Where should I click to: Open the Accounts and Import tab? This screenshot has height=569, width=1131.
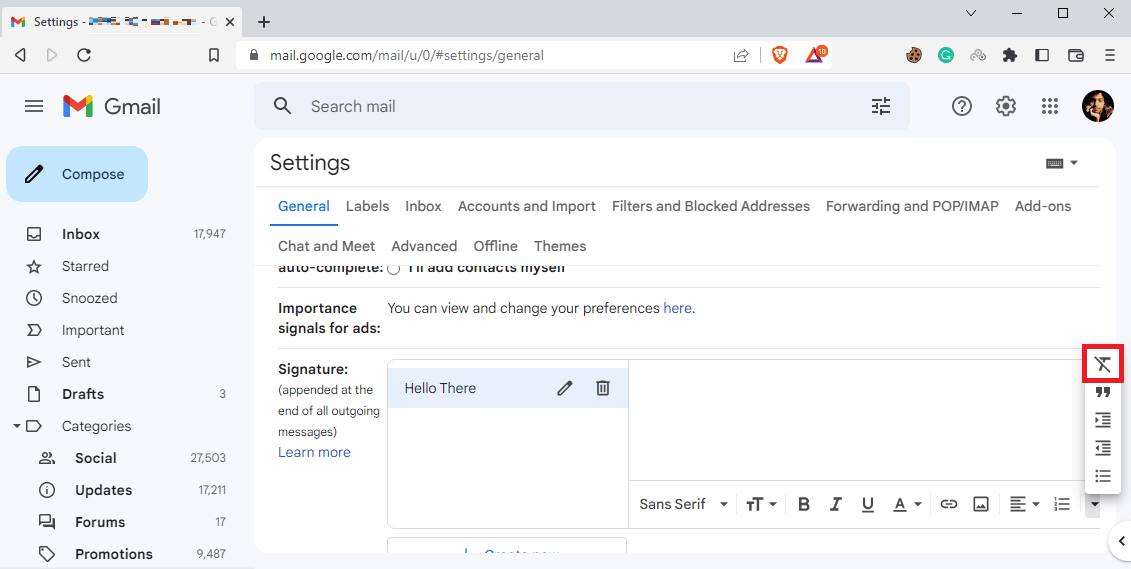coord(527,206)
